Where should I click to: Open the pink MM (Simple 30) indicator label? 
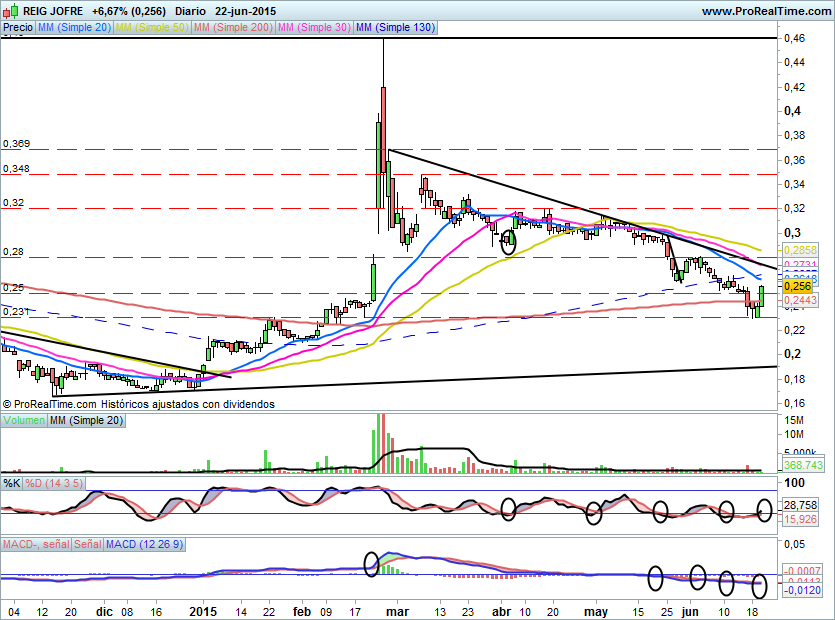click(314, 29)
